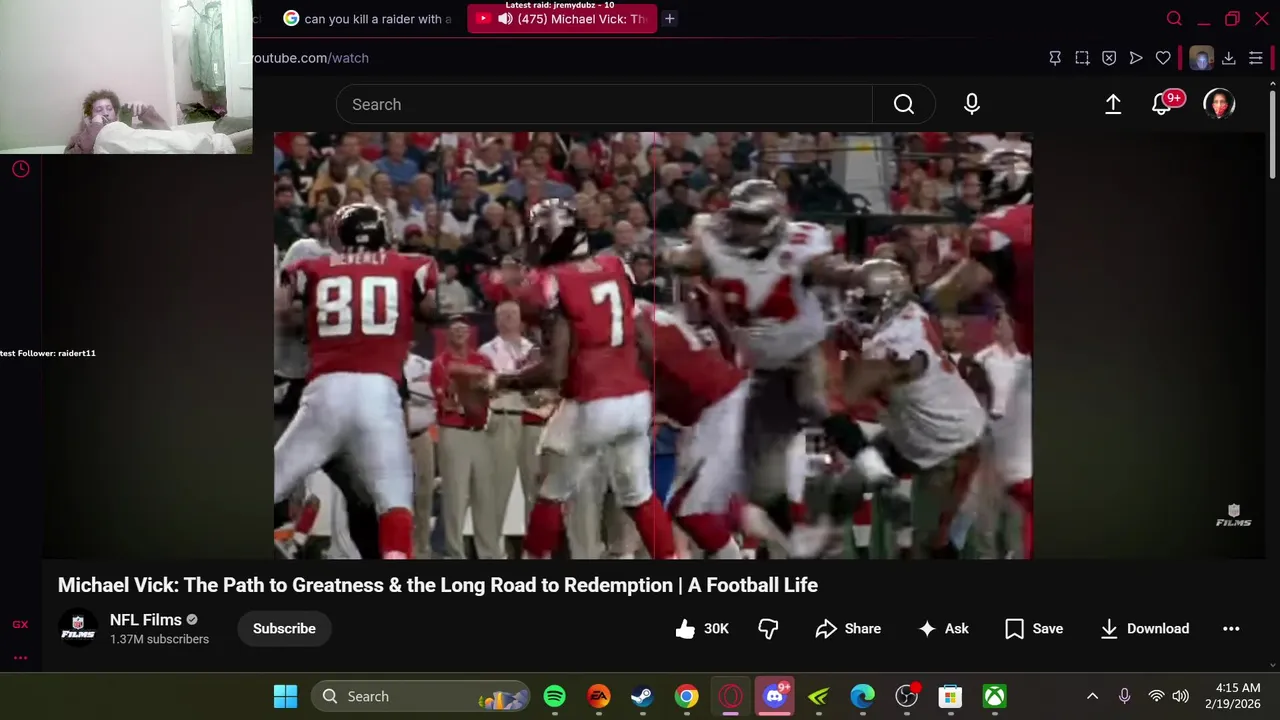This screenshot has width=1280, height=720.
Task: Click the video player to pause playback
Action: (x=652, y=345)
